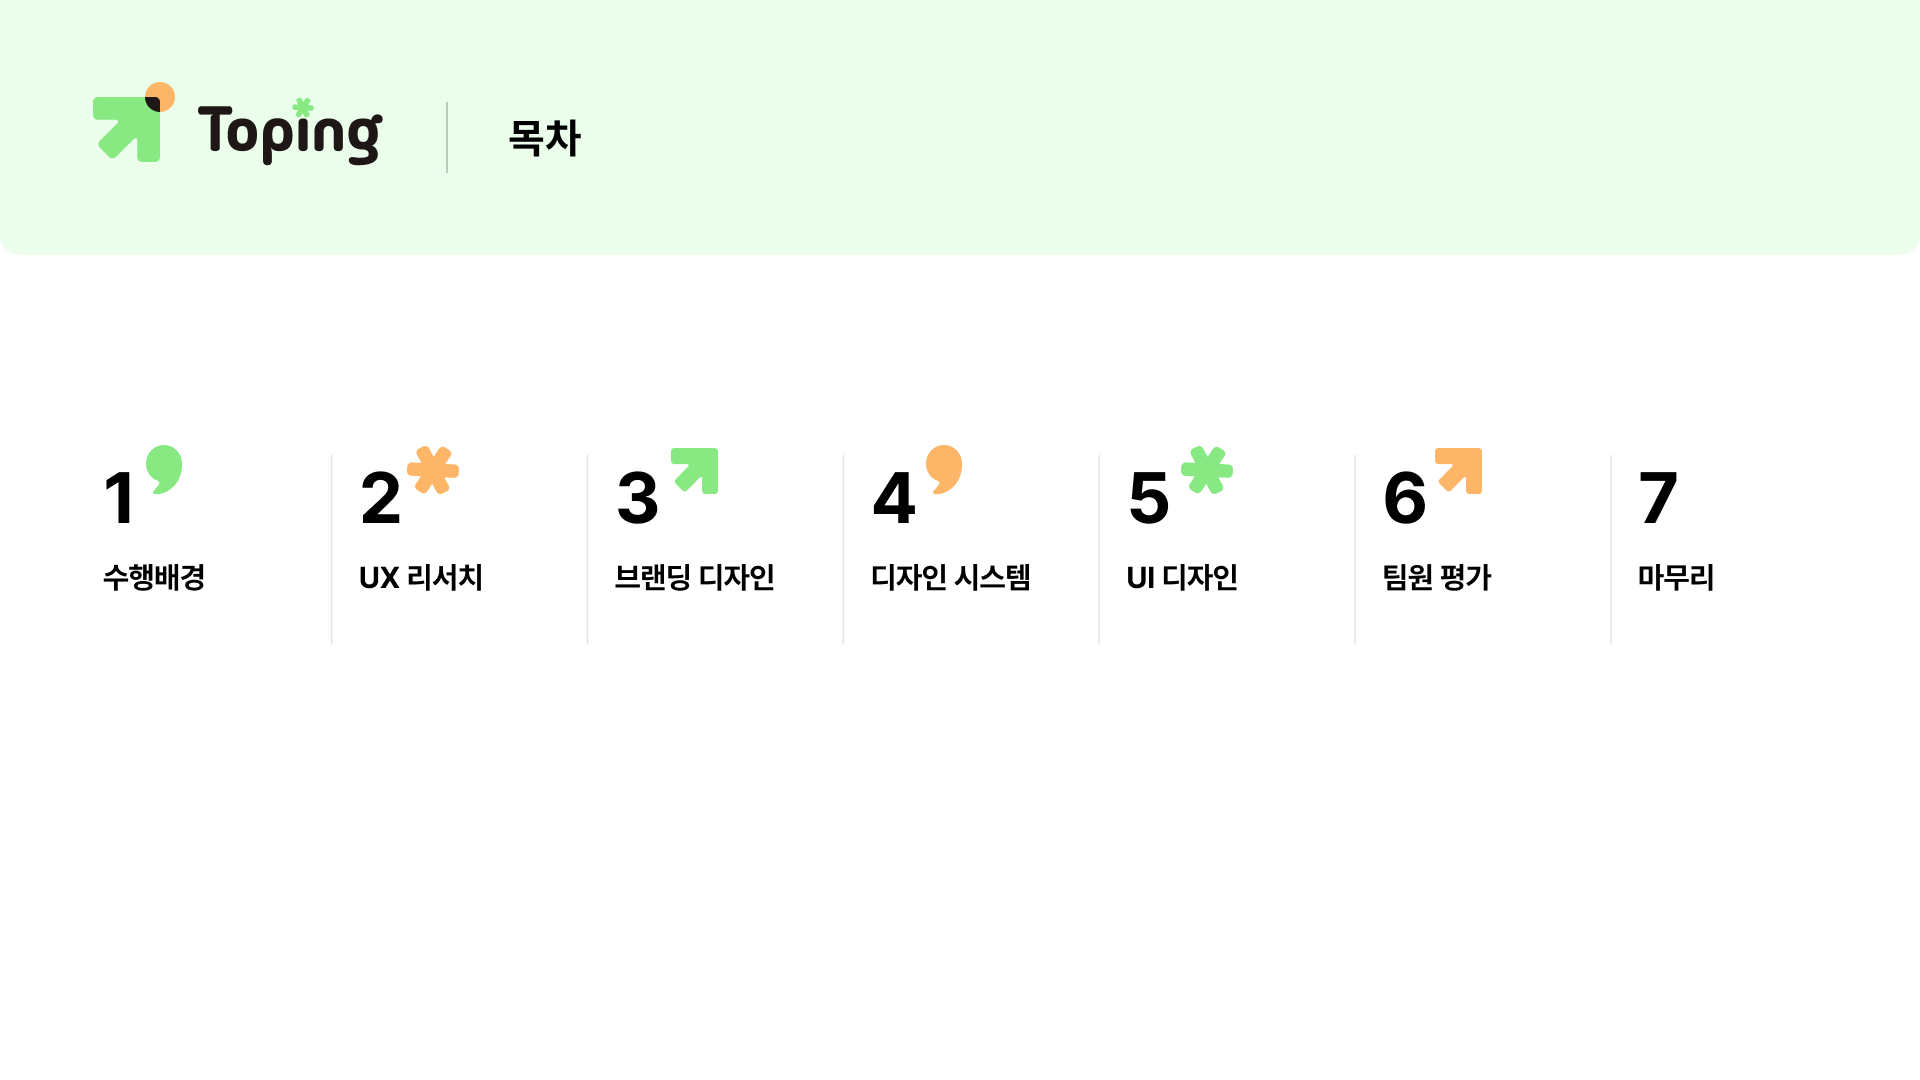
Task: Click the Toping wordmark text
Action: click(290, 132)
